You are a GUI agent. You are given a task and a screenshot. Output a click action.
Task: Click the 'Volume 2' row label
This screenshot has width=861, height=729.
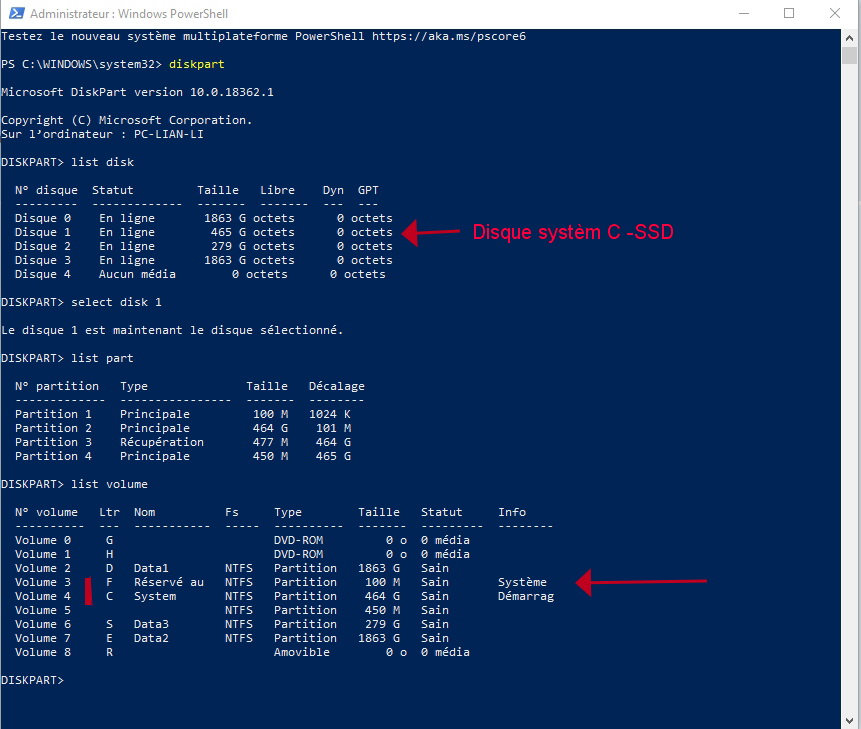[x=43, y=568]
